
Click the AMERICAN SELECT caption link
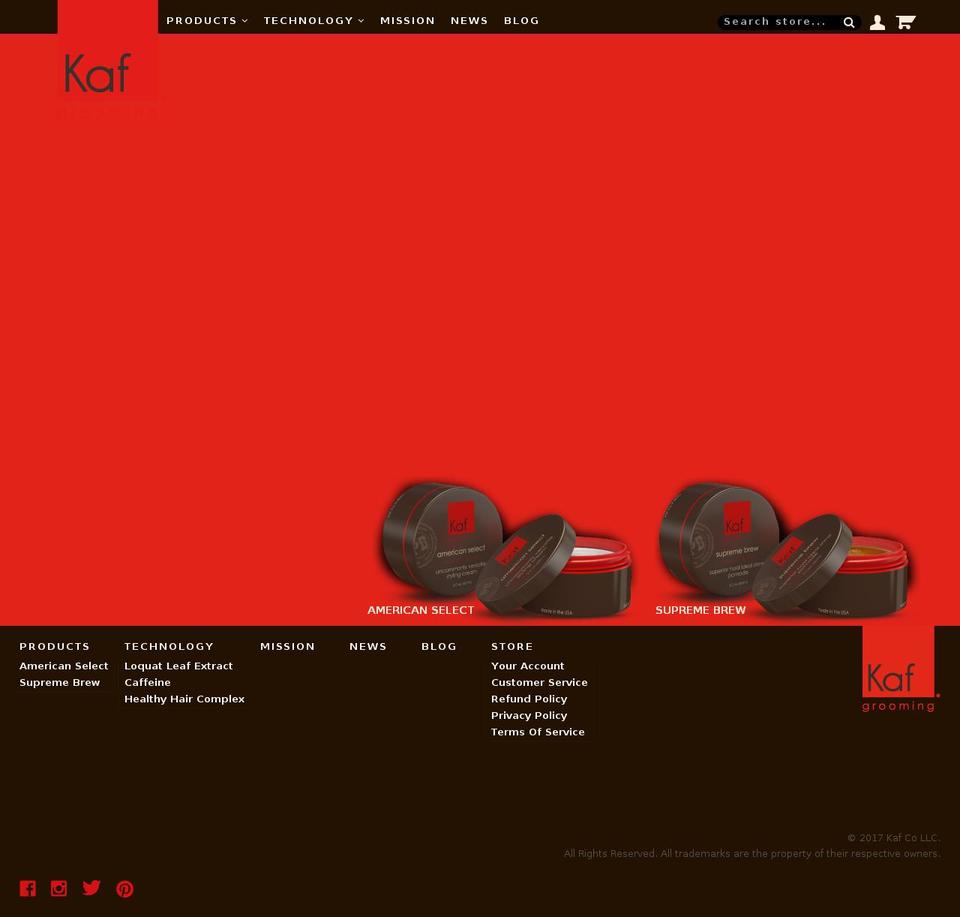[421, 610]
